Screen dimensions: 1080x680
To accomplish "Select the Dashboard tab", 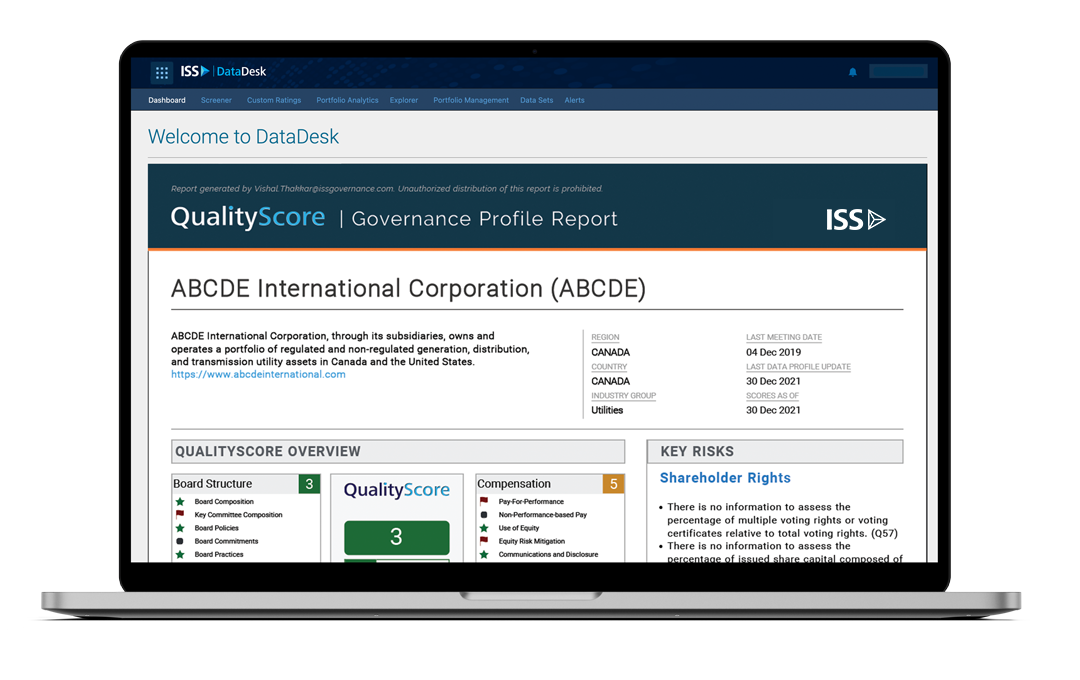I will coord(167,101).
